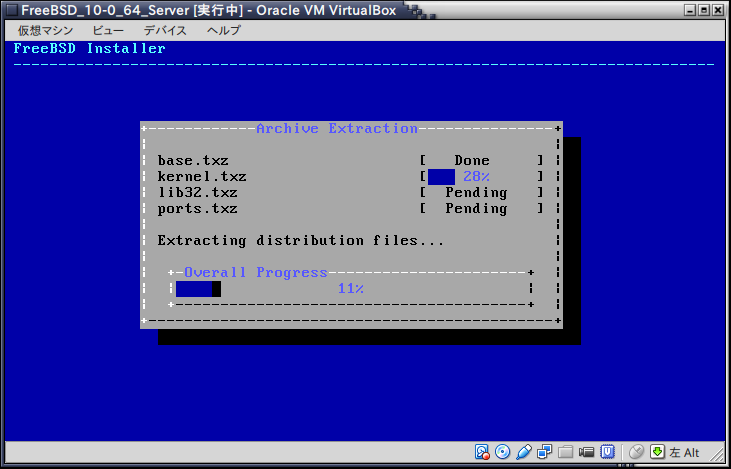Click the shared folders status icon
This screenshot has height=469, width=731.
pyautogui.click(x=566, y=451)
